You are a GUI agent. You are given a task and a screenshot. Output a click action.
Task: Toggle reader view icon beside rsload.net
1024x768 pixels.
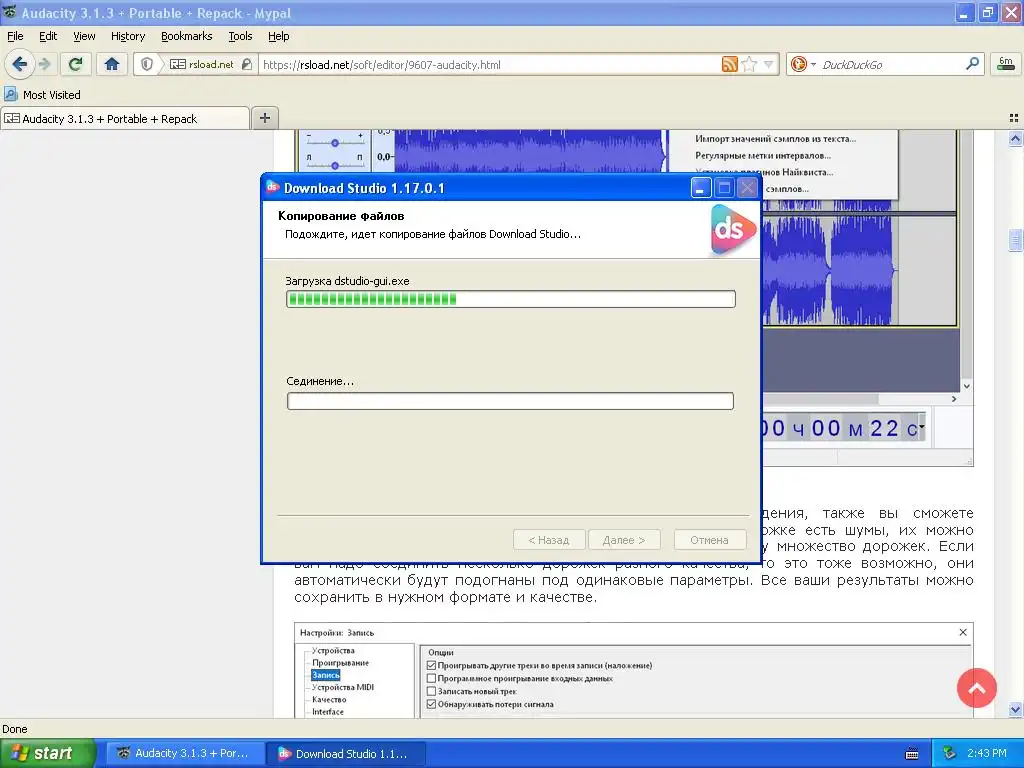coord(177,64)
